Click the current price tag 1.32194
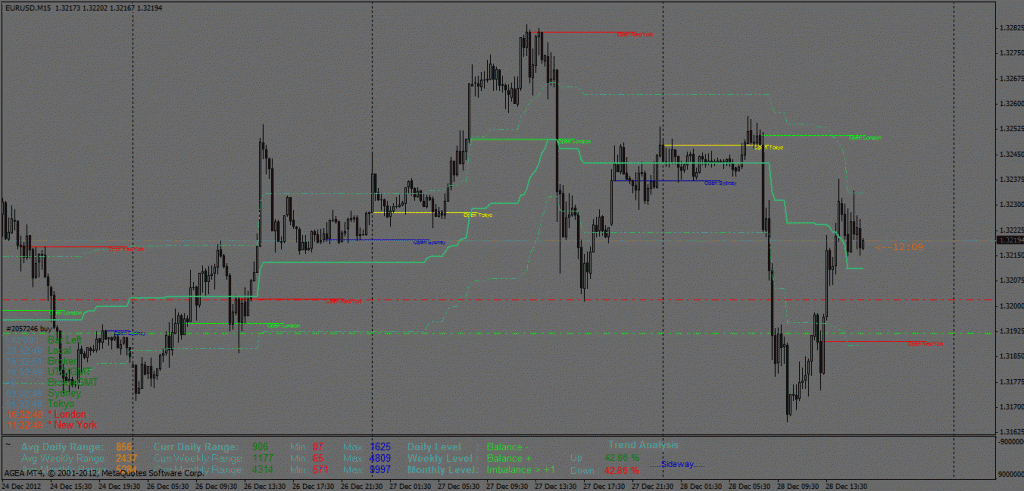The width and height of the screenshot is (1024, 491). pyautogui.click(x=1010, y=241)
